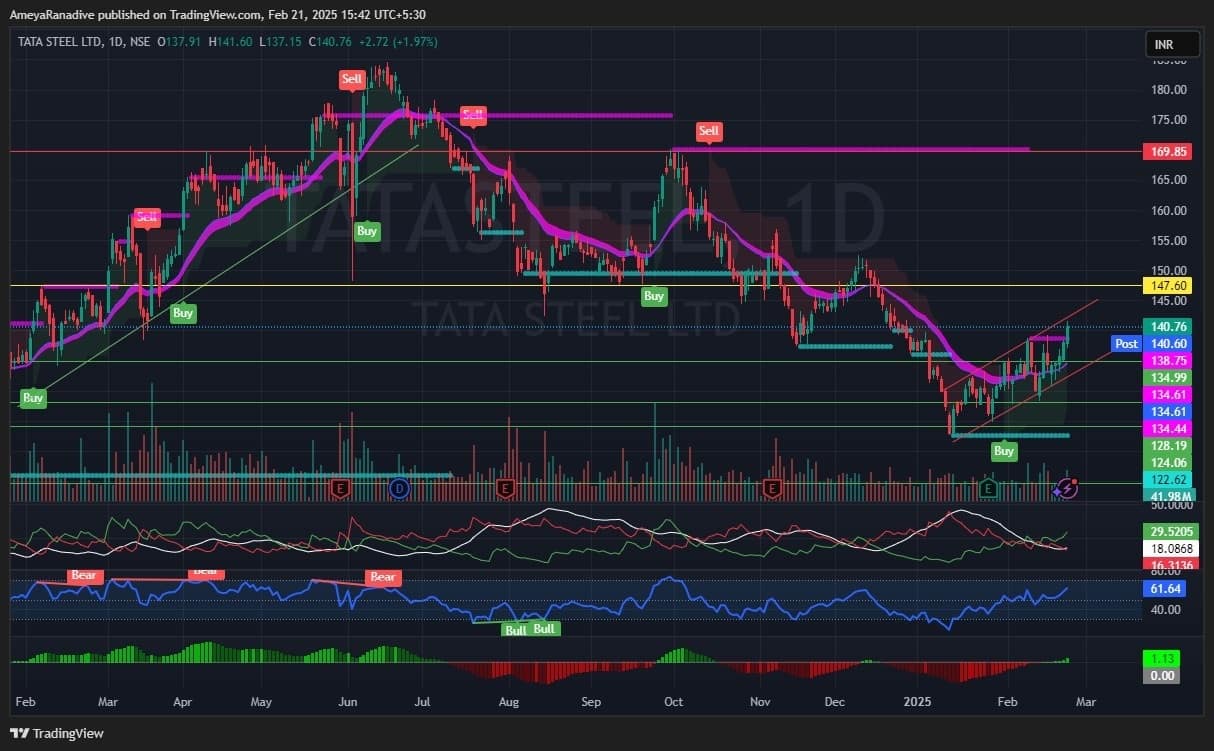
Task: Click the TATA STEEL LTD symbol title
Action: (x=61, y=41)
